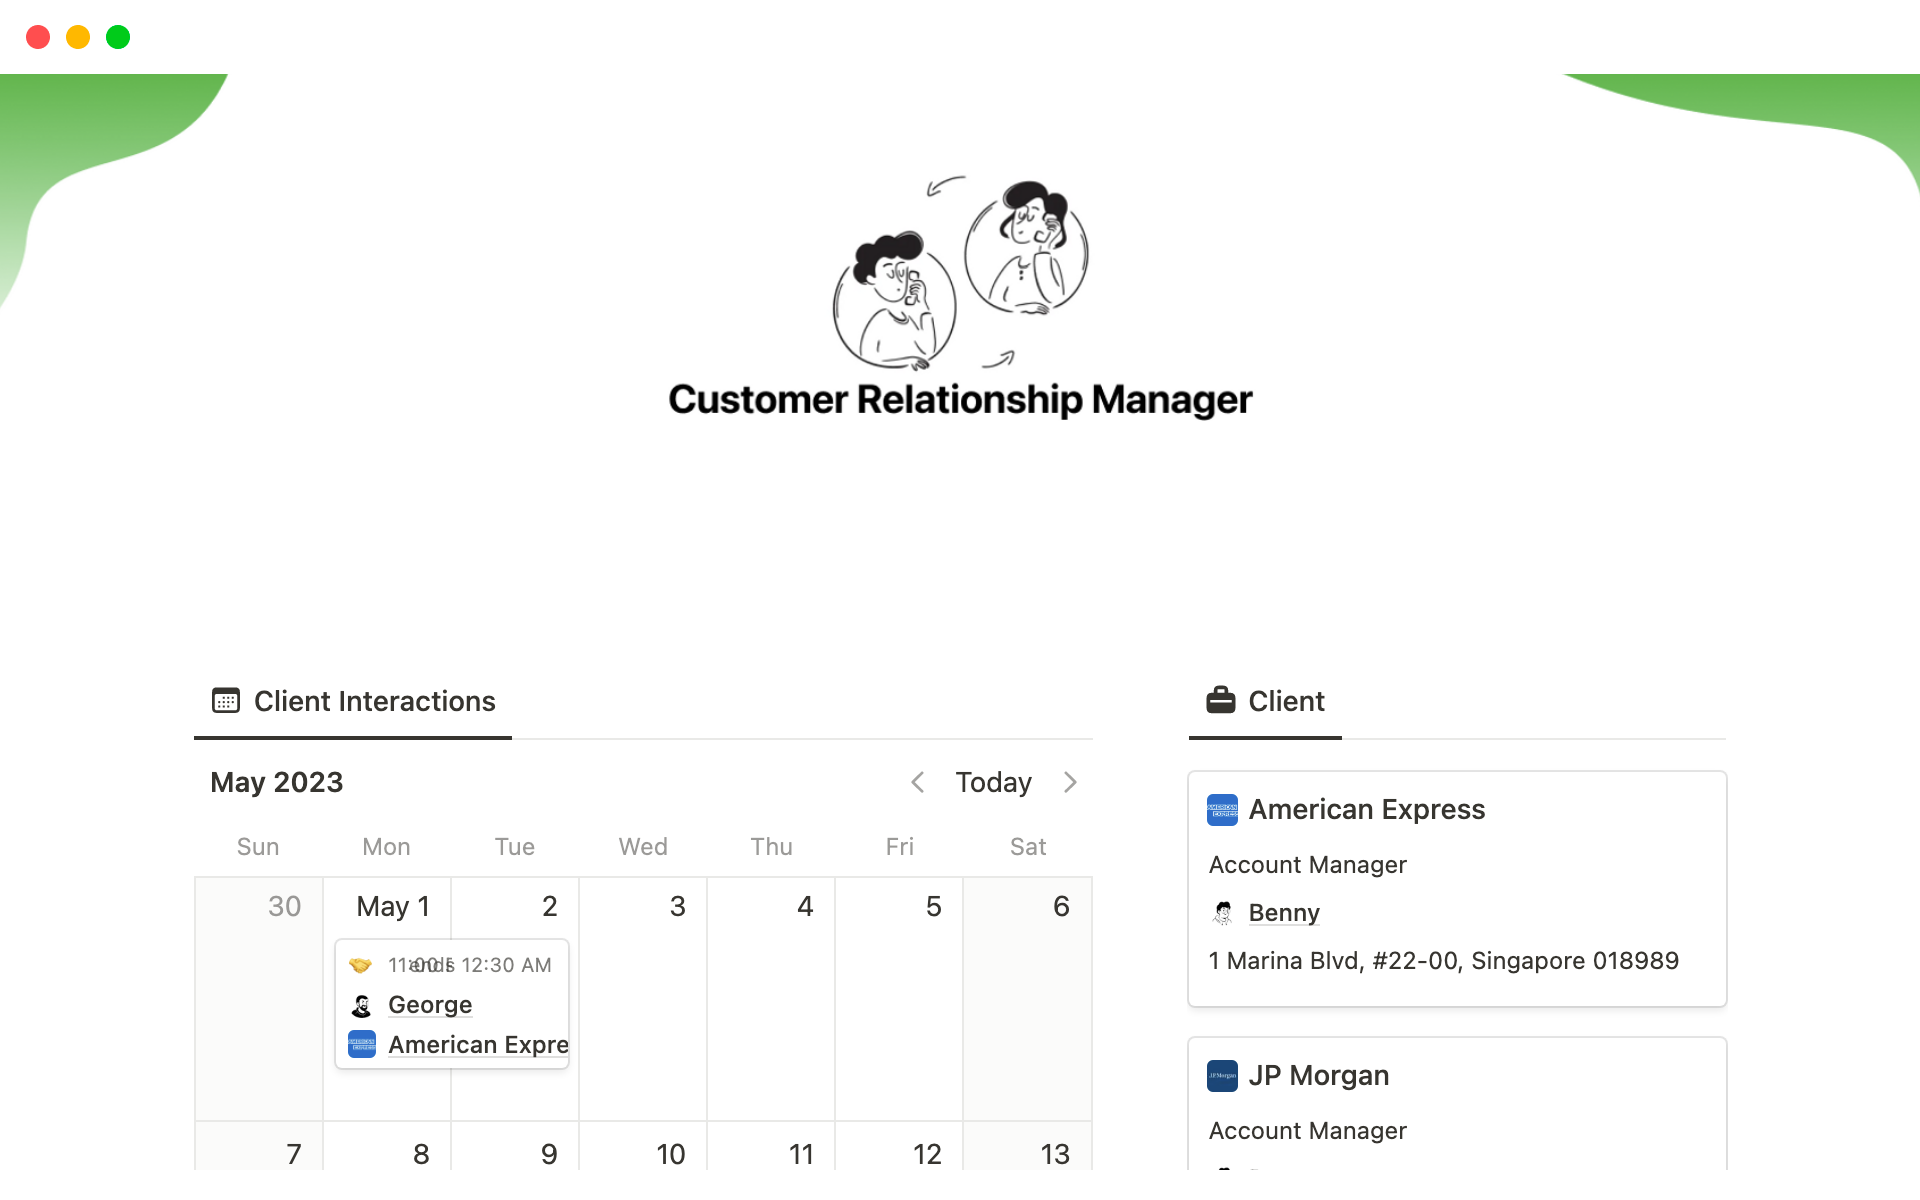
Task: Go to next month with right chevron
Action: click(x=1070, y=782)
